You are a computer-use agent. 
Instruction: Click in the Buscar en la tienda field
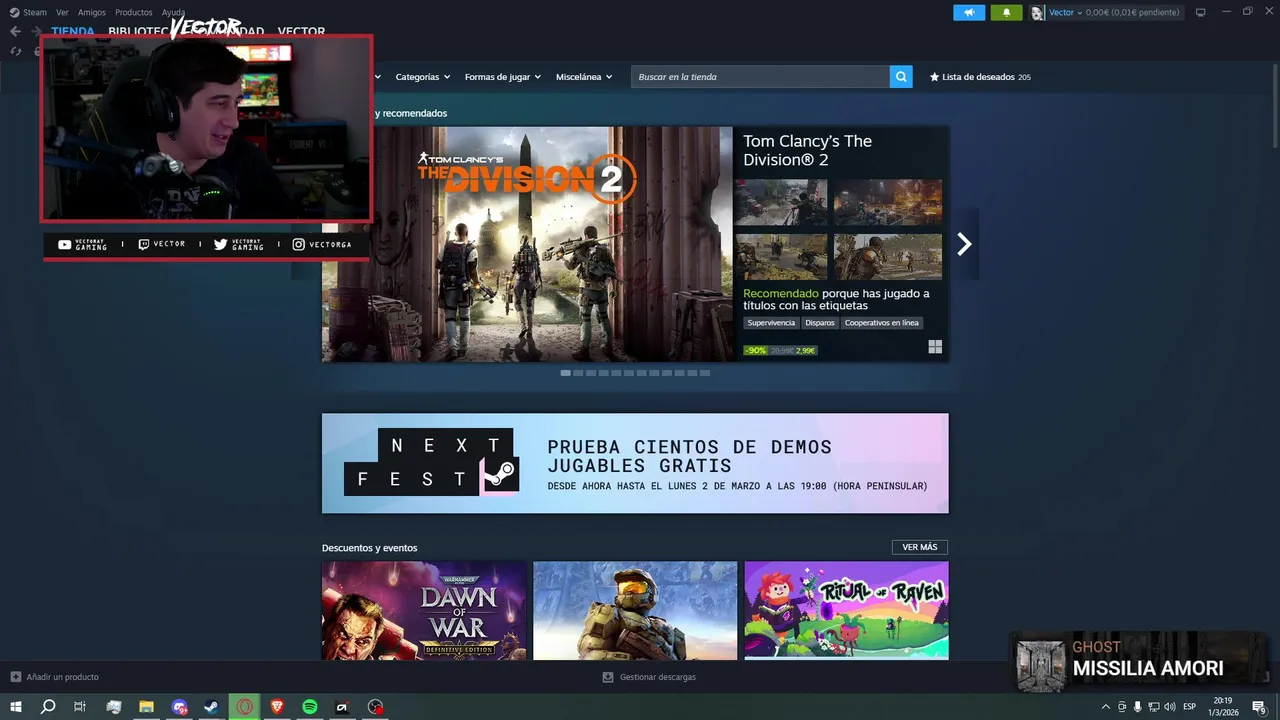pyautogui.click(x=760, y=77)
